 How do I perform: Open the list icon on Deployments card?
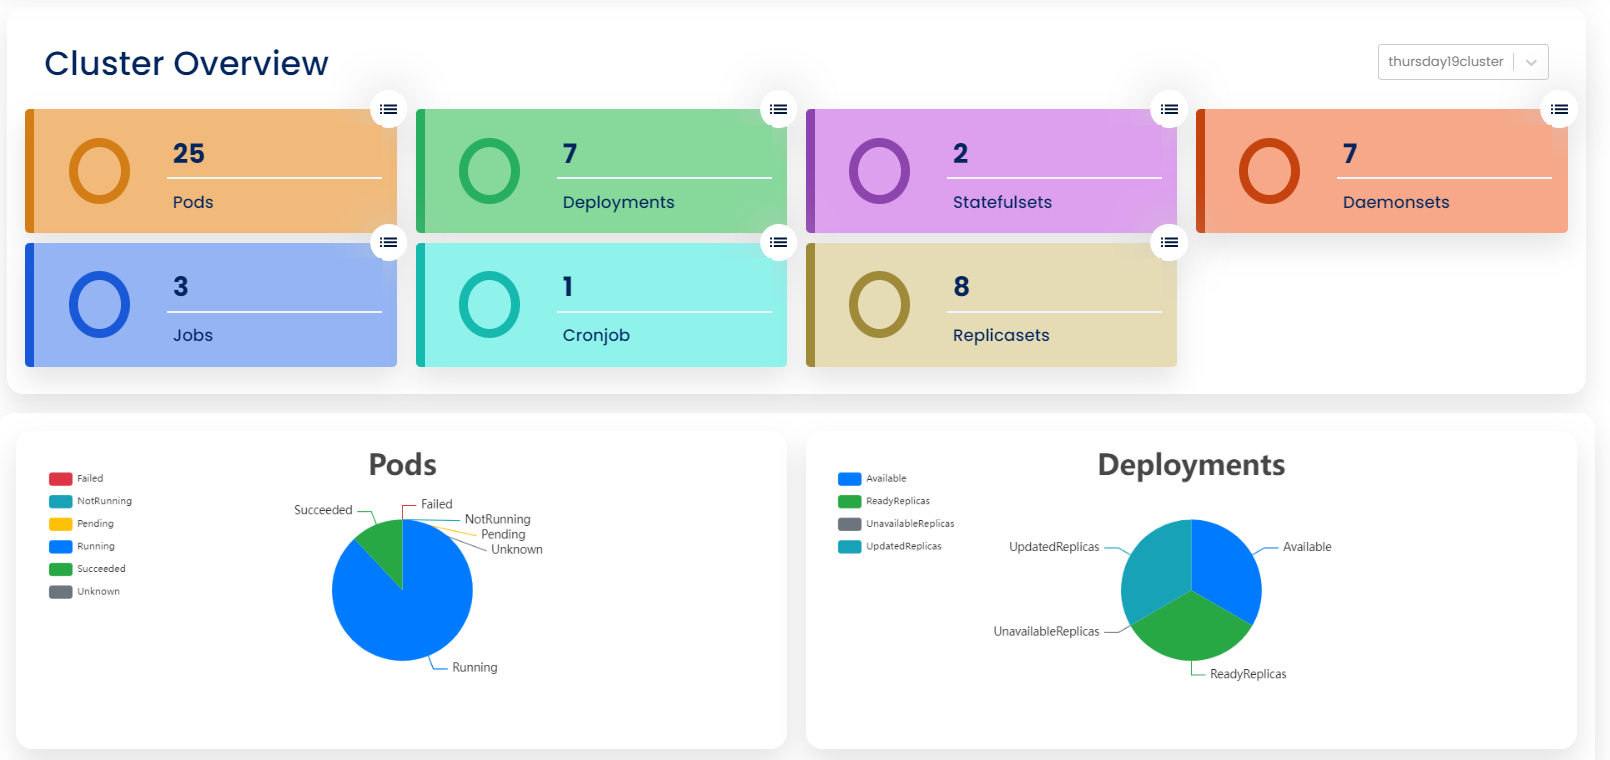pos(778,109)
